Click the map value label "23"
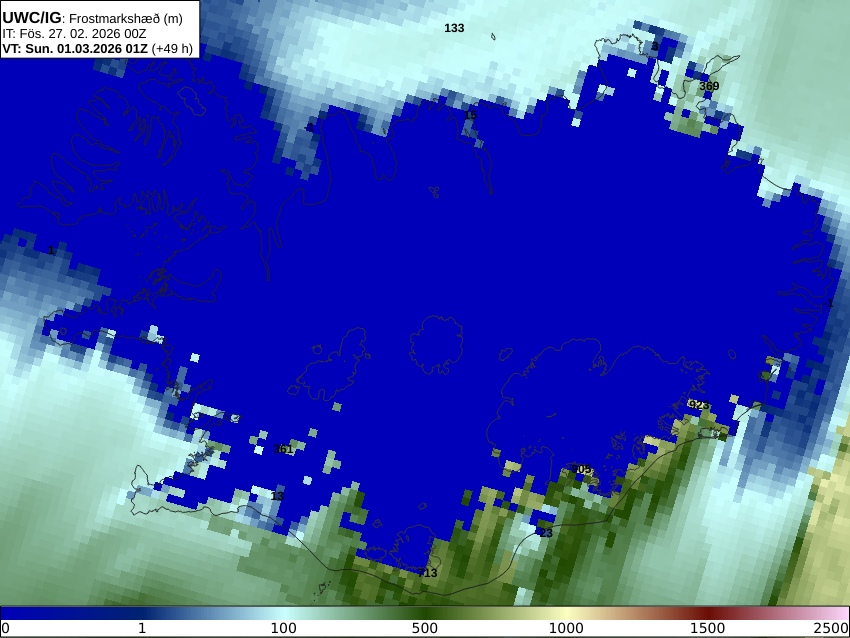The height and width of the screenshot is (638, 850). pyautogui.click(x=546, y=533)
